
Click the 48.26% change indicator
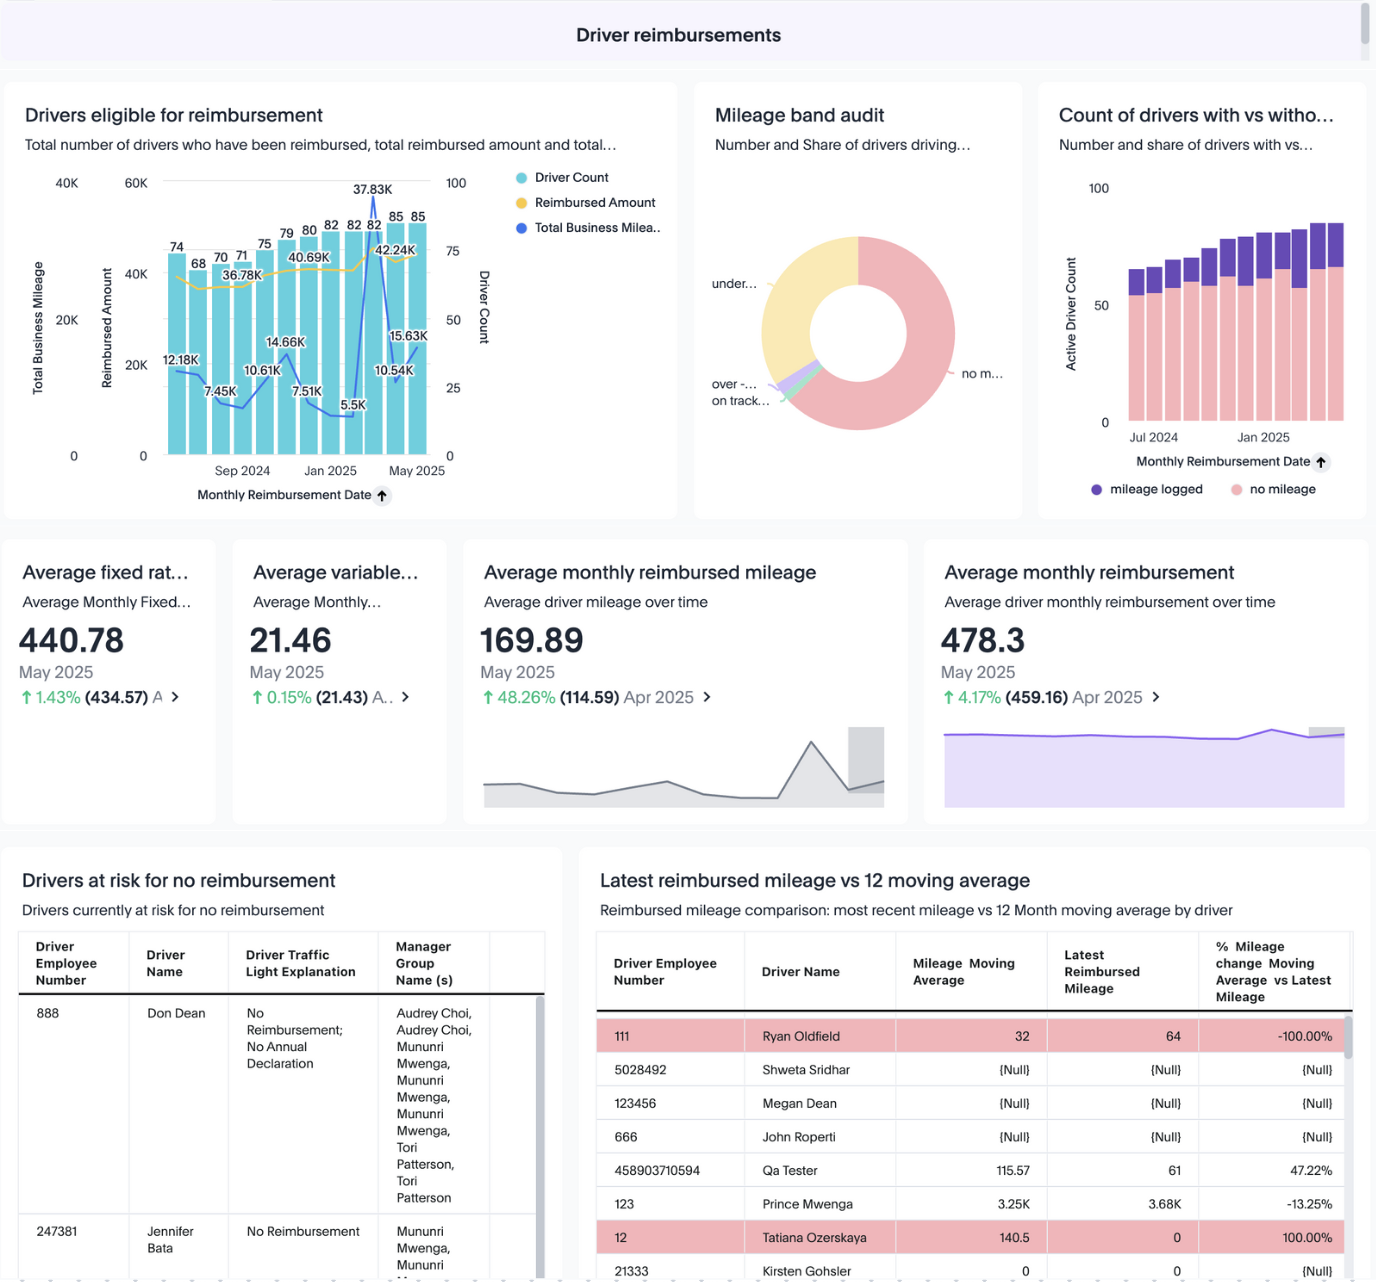pos(519,698)
